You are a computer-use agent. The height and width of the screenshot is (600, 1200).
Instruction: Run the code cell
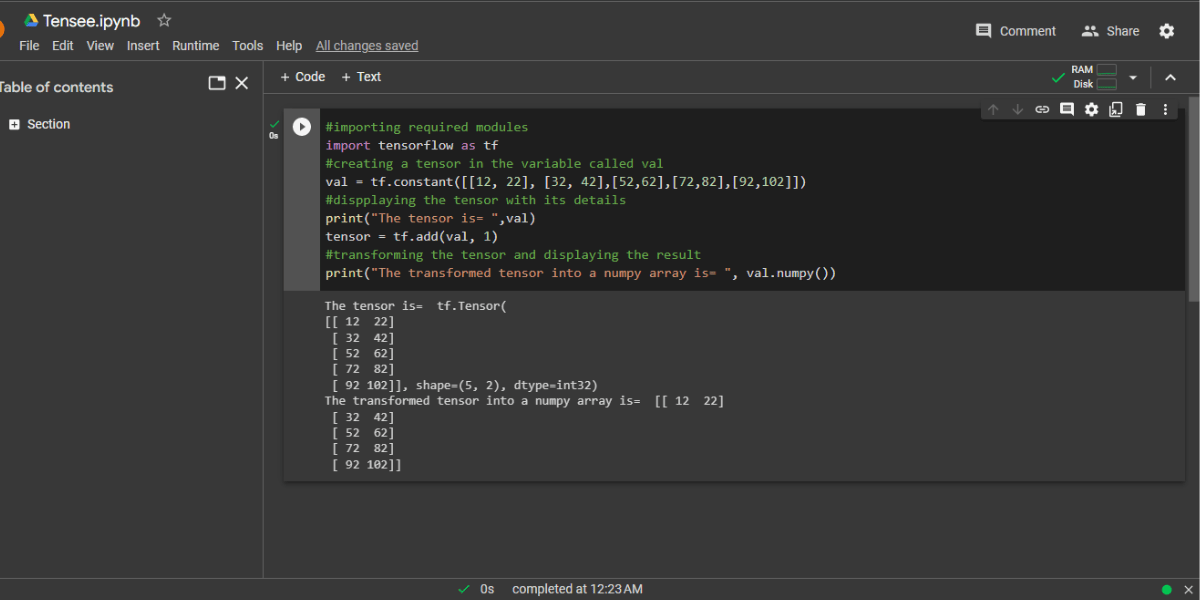click(300, 126)
